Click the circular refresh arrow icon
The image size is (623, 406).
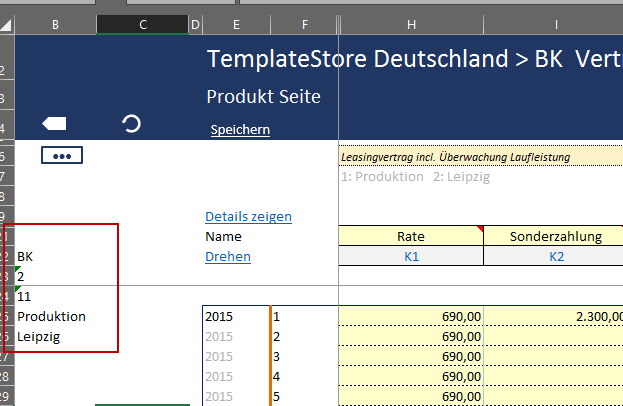pos(131,123)
